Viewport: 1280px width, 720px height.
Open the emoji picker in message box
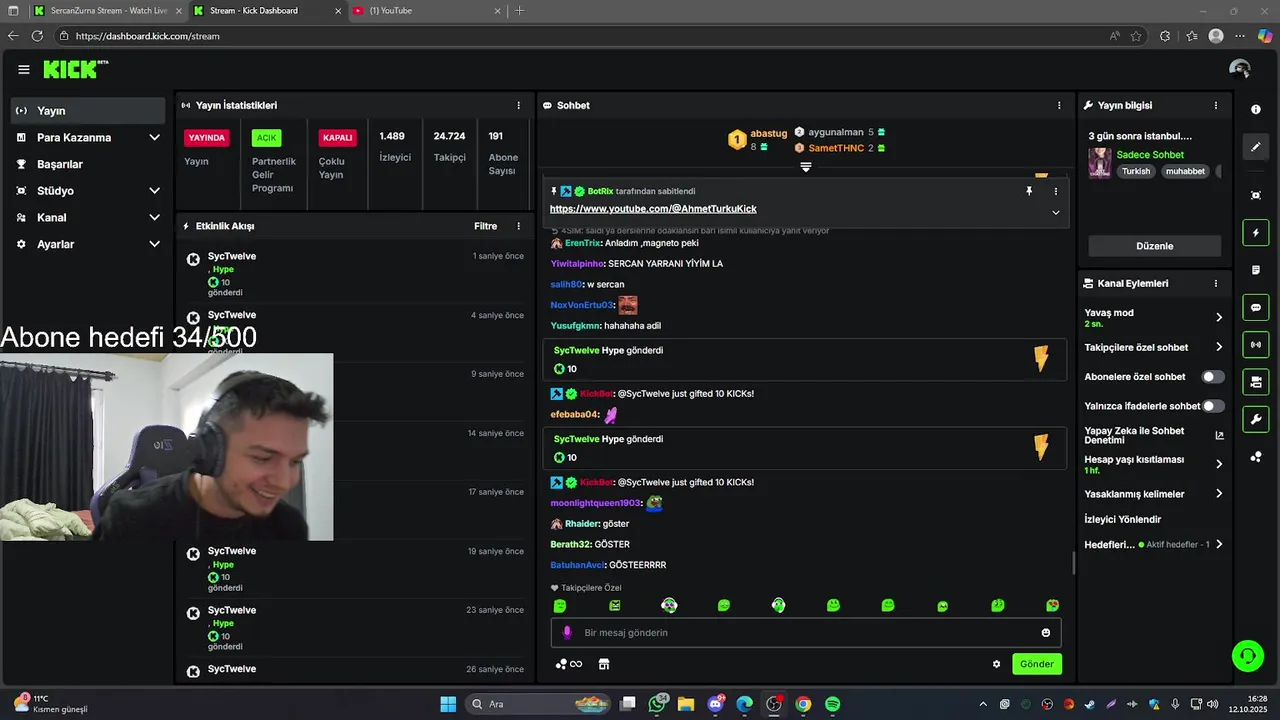point(1046,633)
